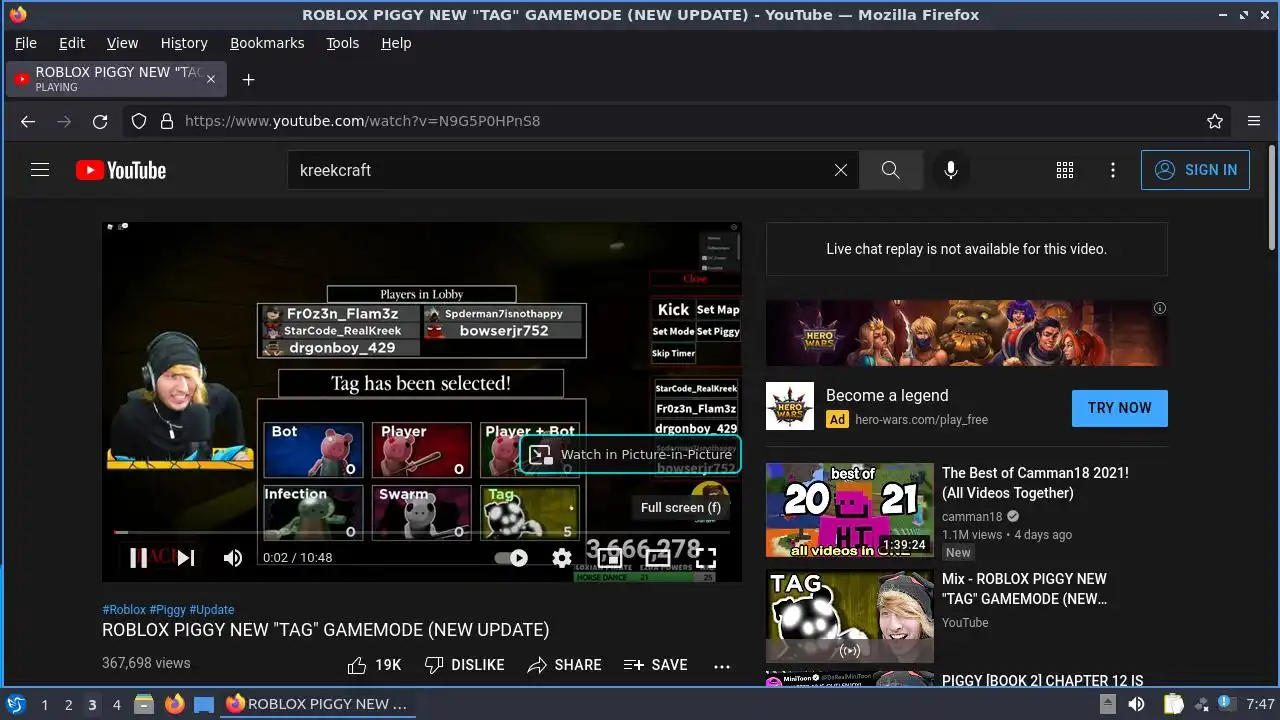Launch Firefox from taskbar launcher
Viewport: 1280px width, 720px height.
[x=174, y=705]
